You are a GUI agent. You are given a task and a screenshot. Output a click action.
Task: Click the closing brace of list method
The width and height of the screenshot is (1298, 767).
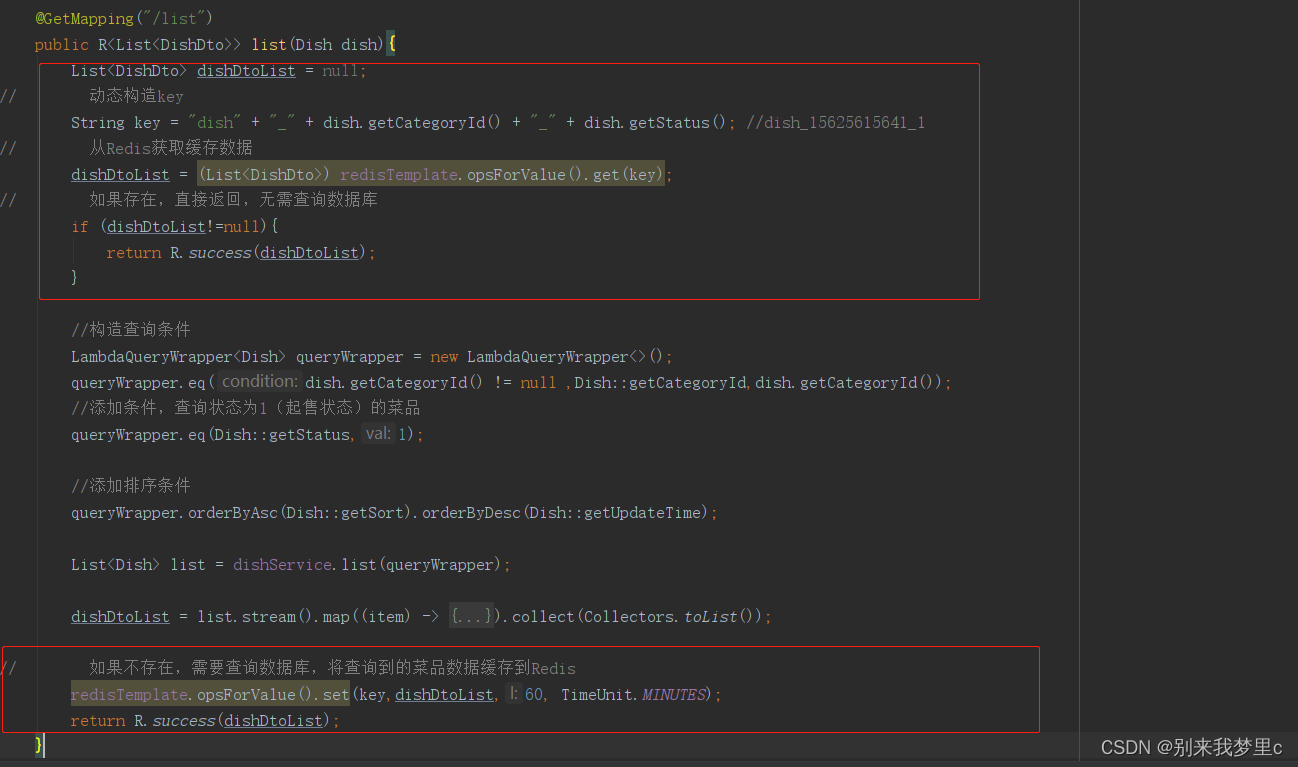tap(39, 745)
